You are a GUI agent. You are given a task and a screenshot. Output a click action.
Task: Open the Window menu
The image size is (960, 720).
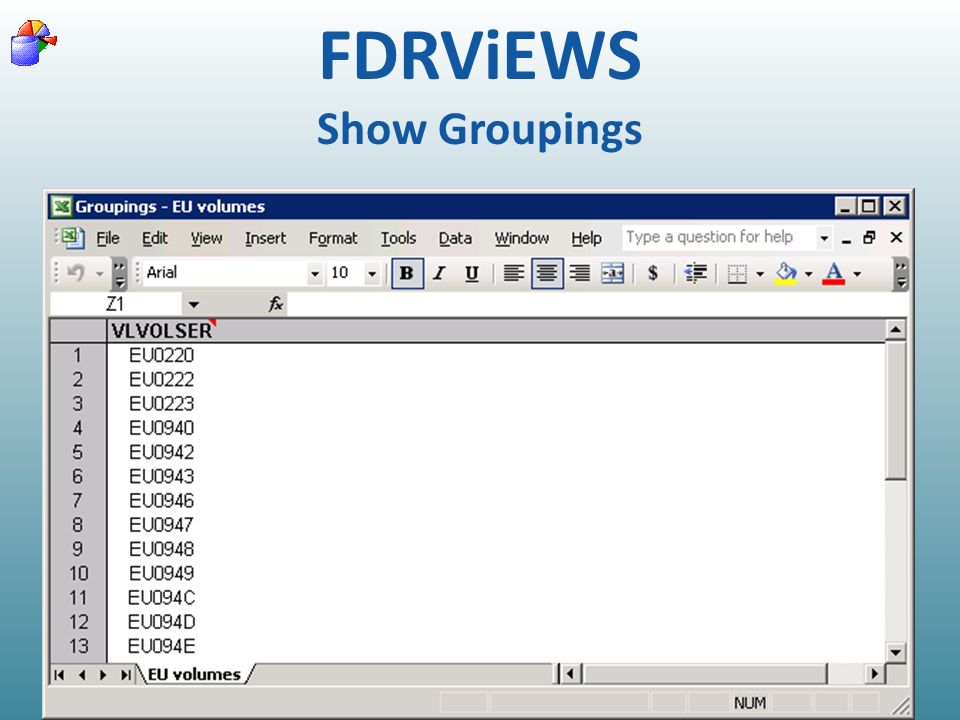[522, 238]
